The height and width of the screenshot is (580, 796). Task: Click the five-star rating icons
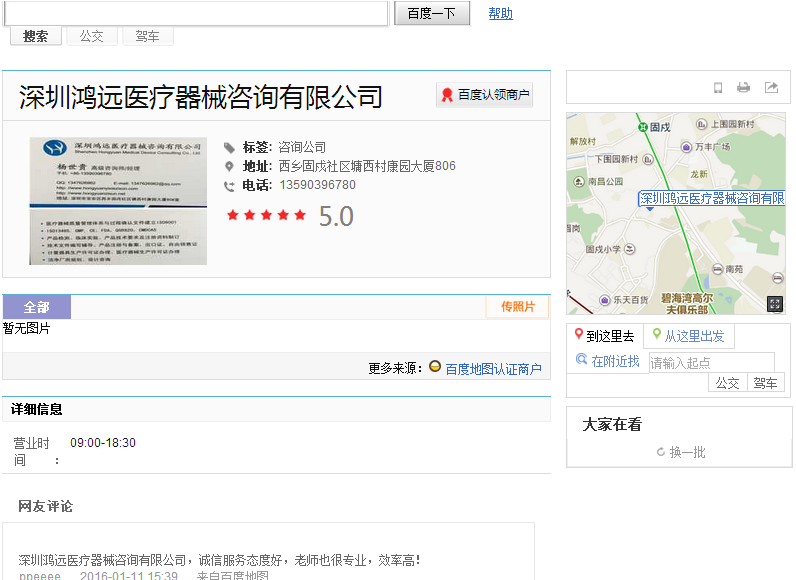point(267,215)
